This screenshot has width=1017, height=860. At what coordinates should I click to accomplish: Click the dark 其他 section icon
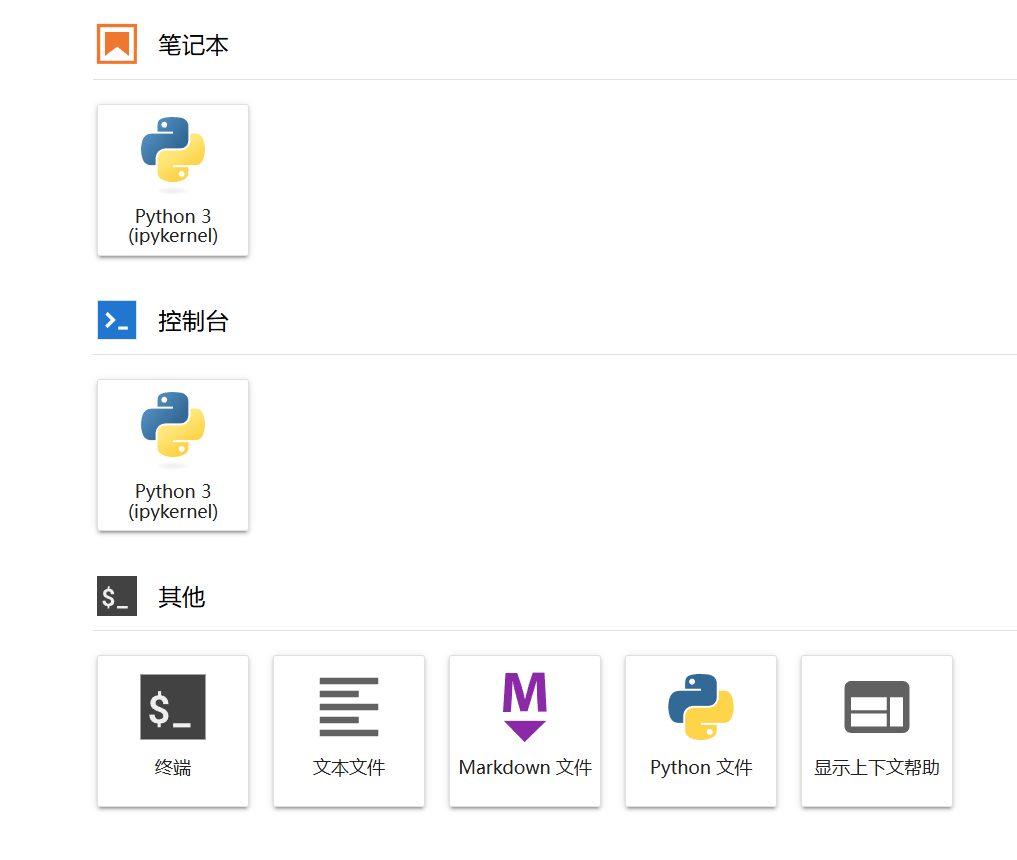click(x=117, y=595)
